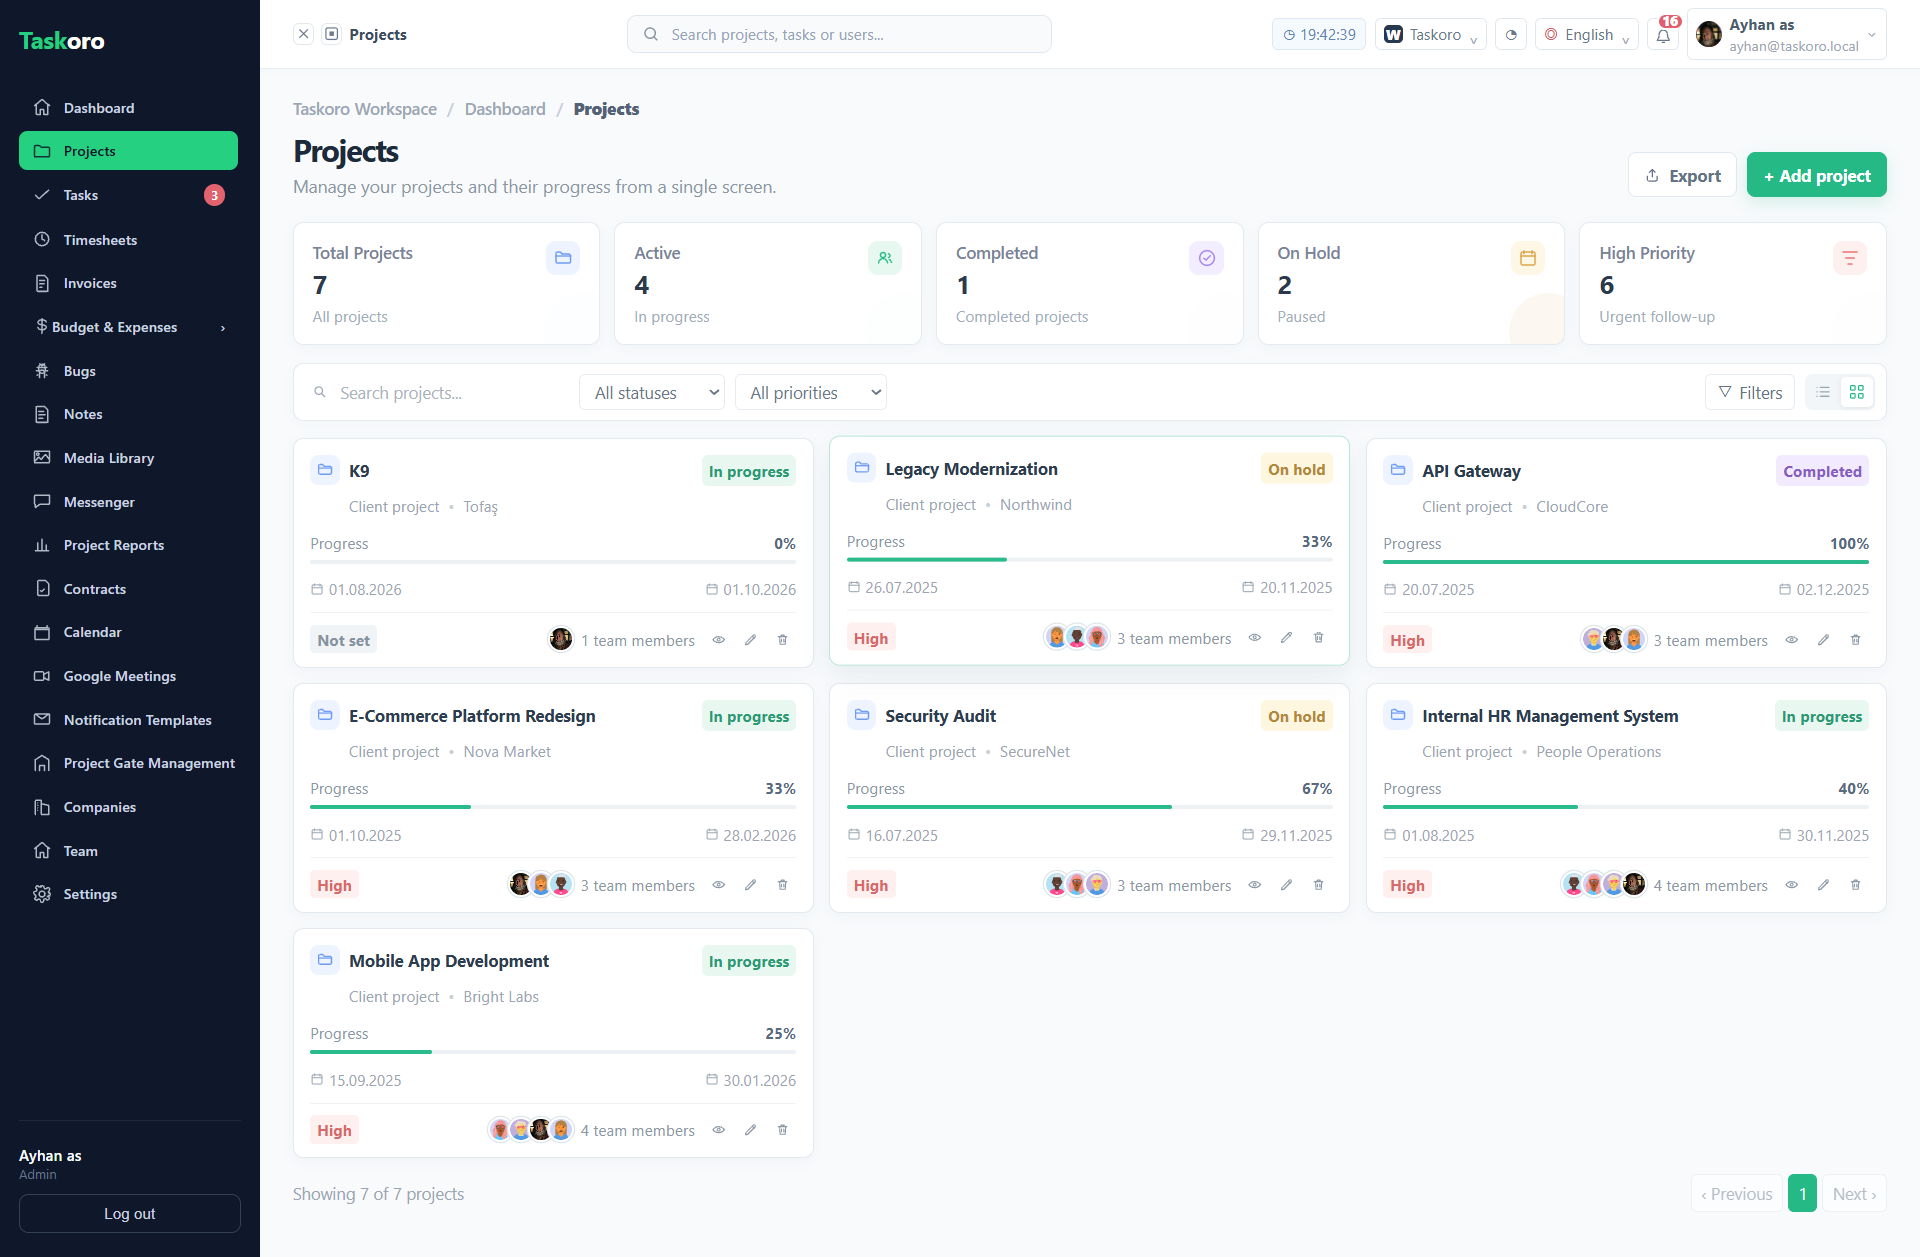Viewport: 1920px width, 1257px height.
Task: Click the Completed check-circle icon
Action: [1207, 258]
